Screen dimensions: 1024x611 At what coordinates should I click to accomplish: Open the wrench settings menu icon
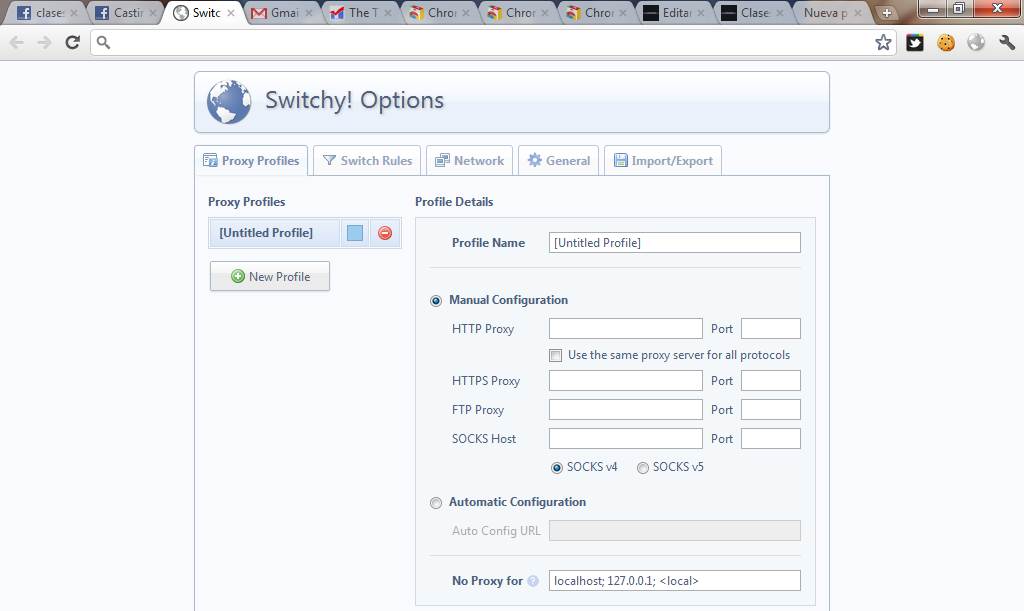(x=1007, y=42)
